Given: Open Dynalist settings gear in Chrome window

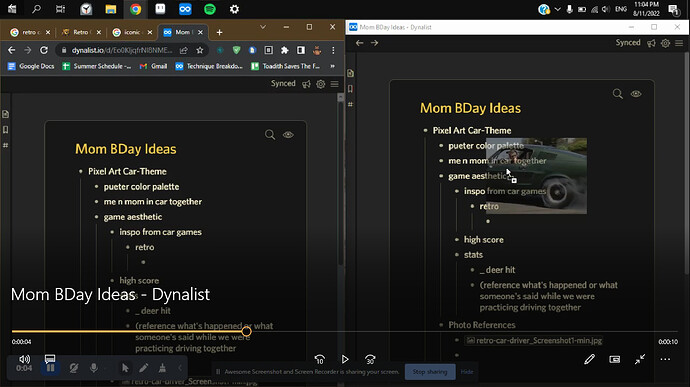Looking at the screenshot, I should pos(320,84).
